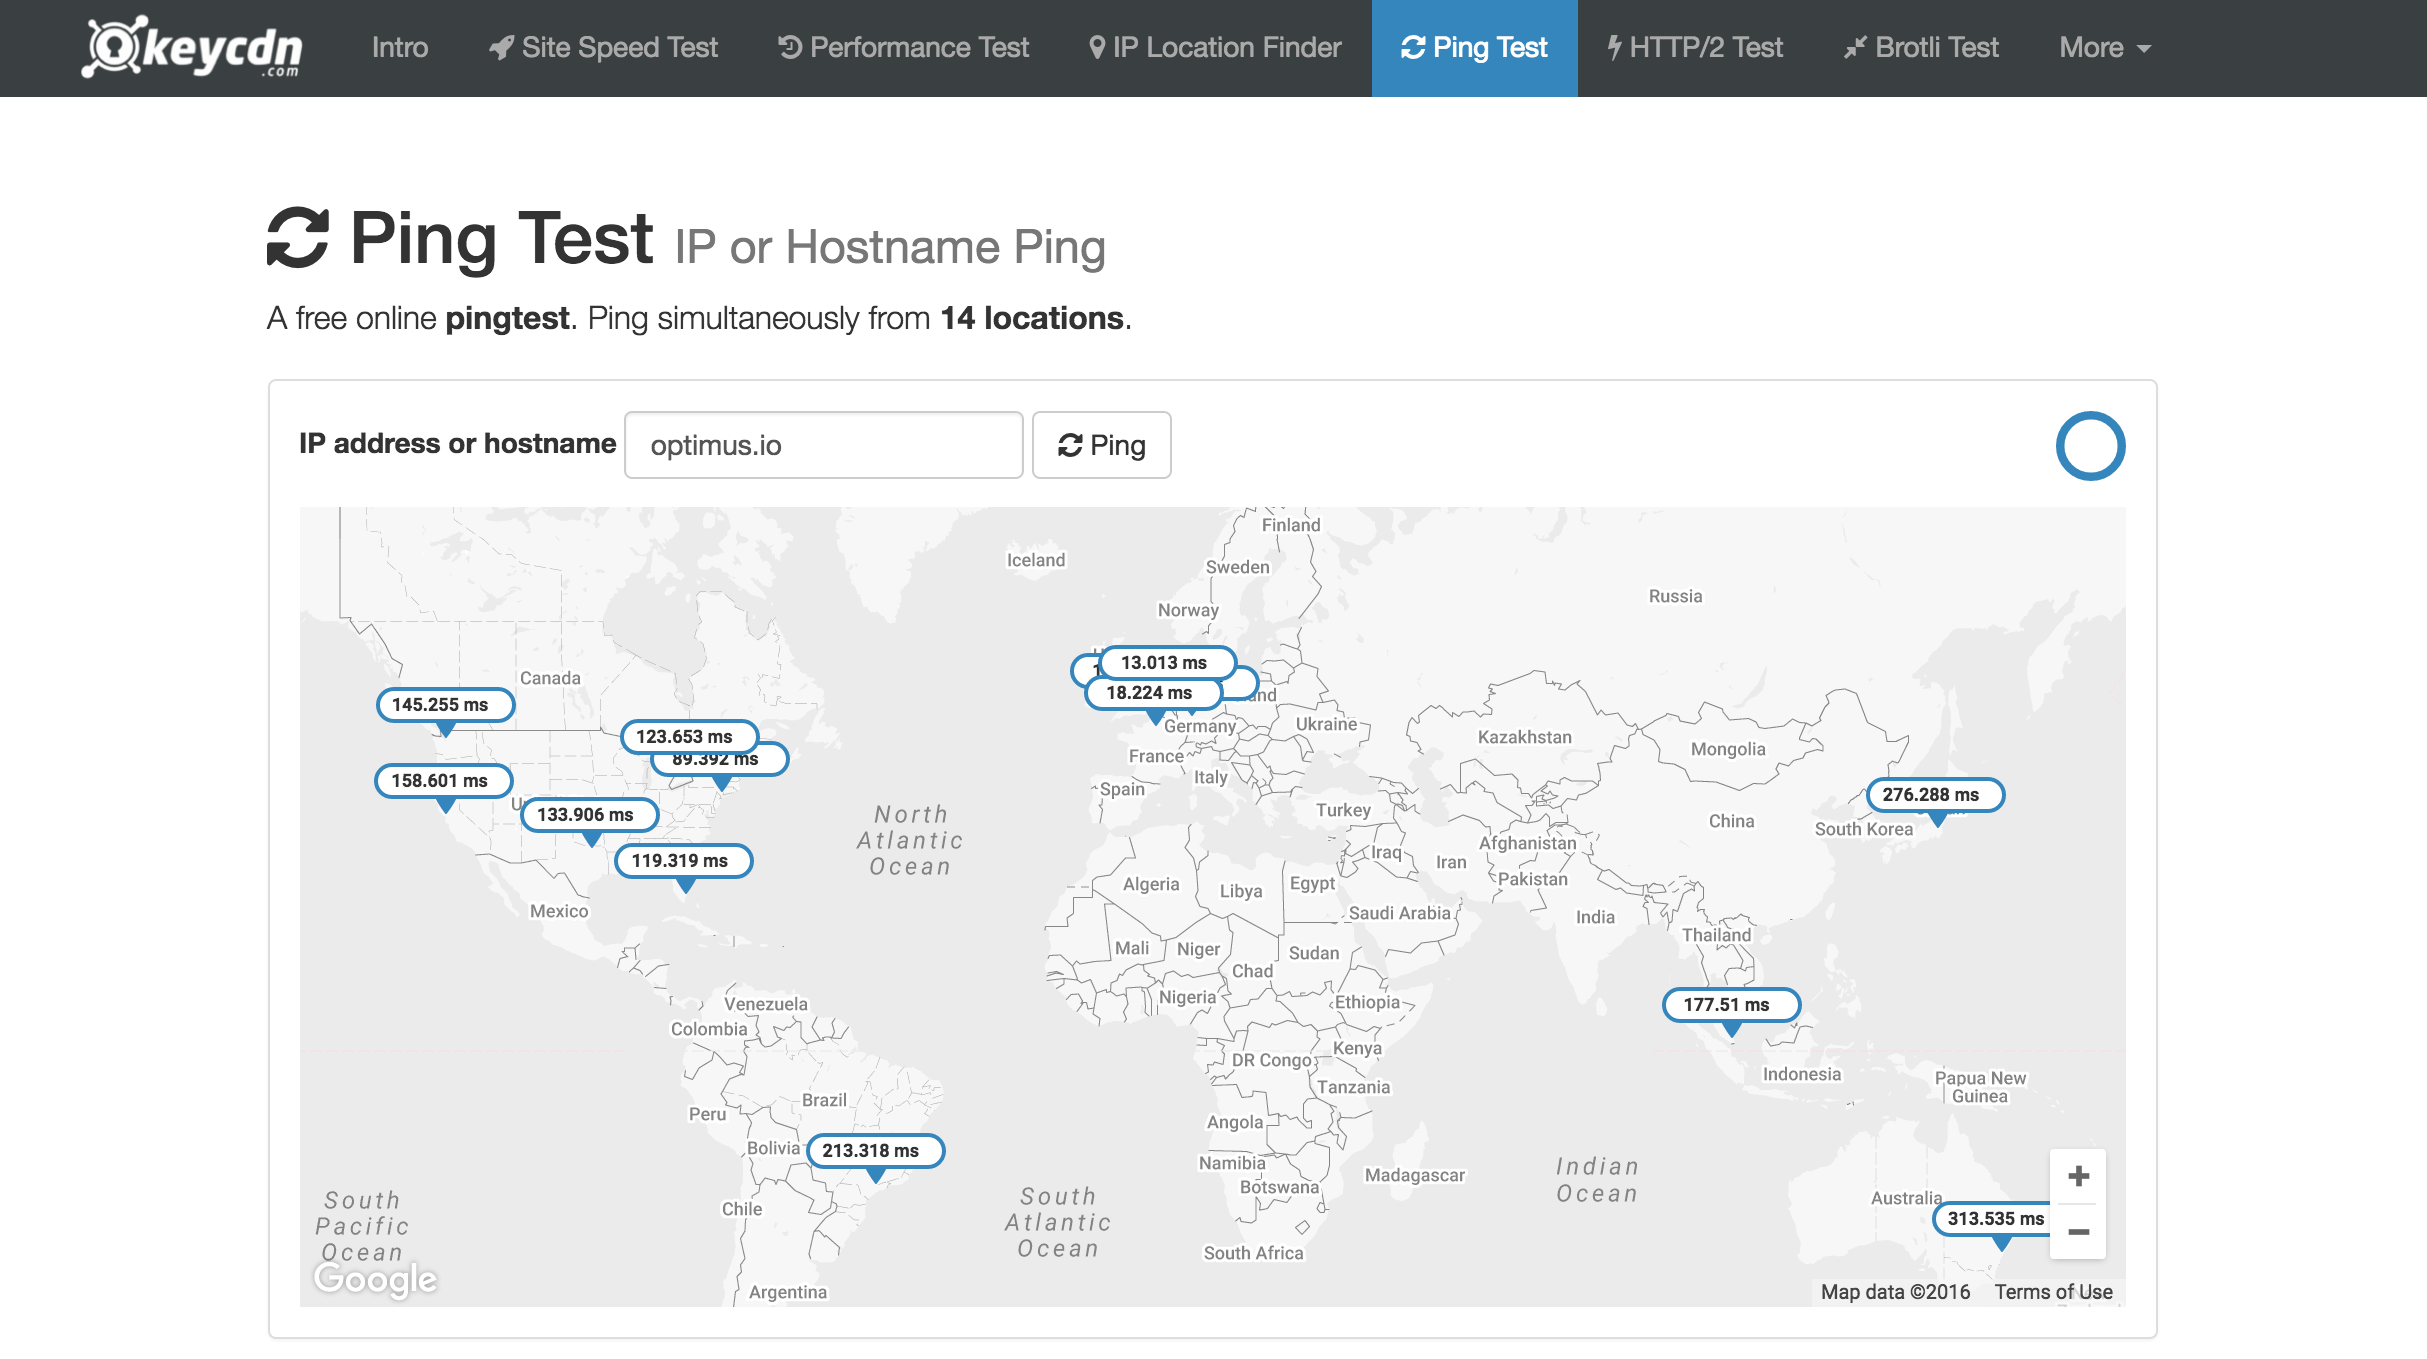Click the lightning icon for HTTP/2 Test
The height and width of the screenshot is (1359, 2427).
1617,46
